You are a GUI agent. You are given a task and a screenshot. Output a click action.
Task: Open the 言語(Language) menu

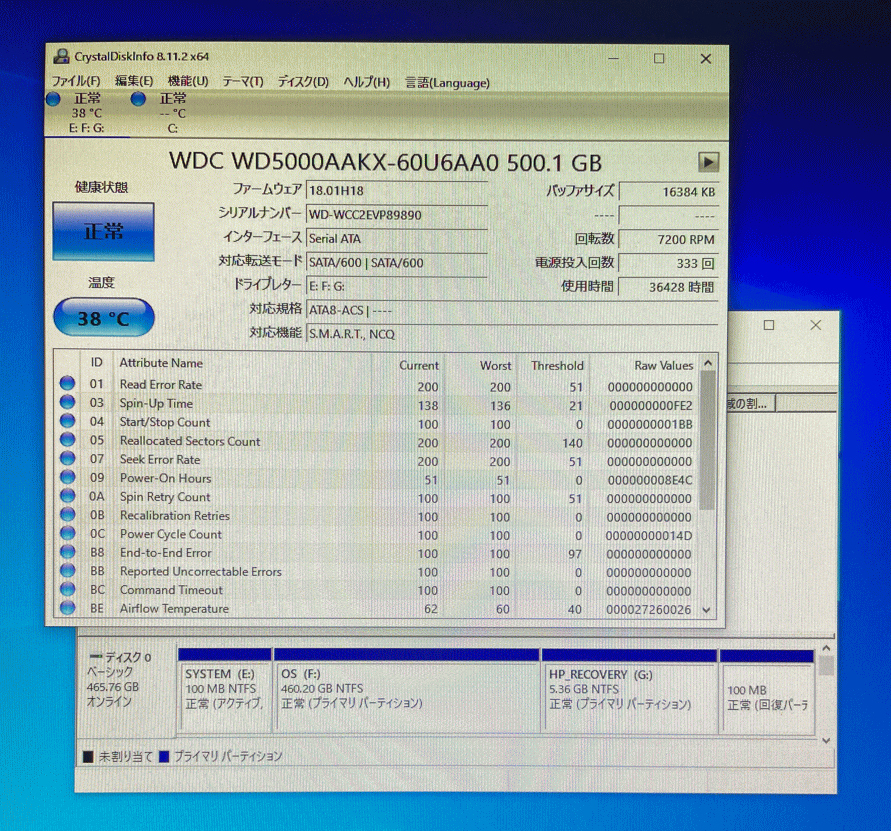point(447,82)
